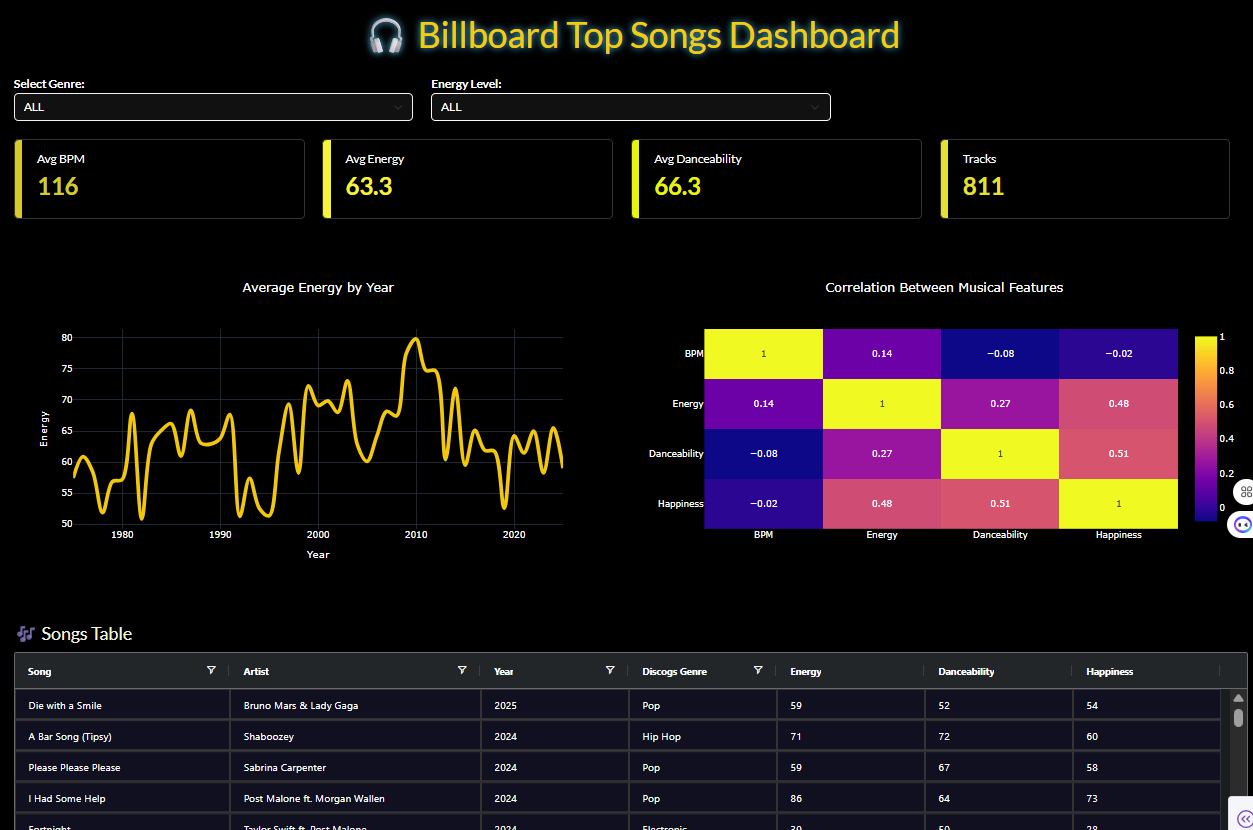Open the Artist column filter icon

tap(462, 671)
